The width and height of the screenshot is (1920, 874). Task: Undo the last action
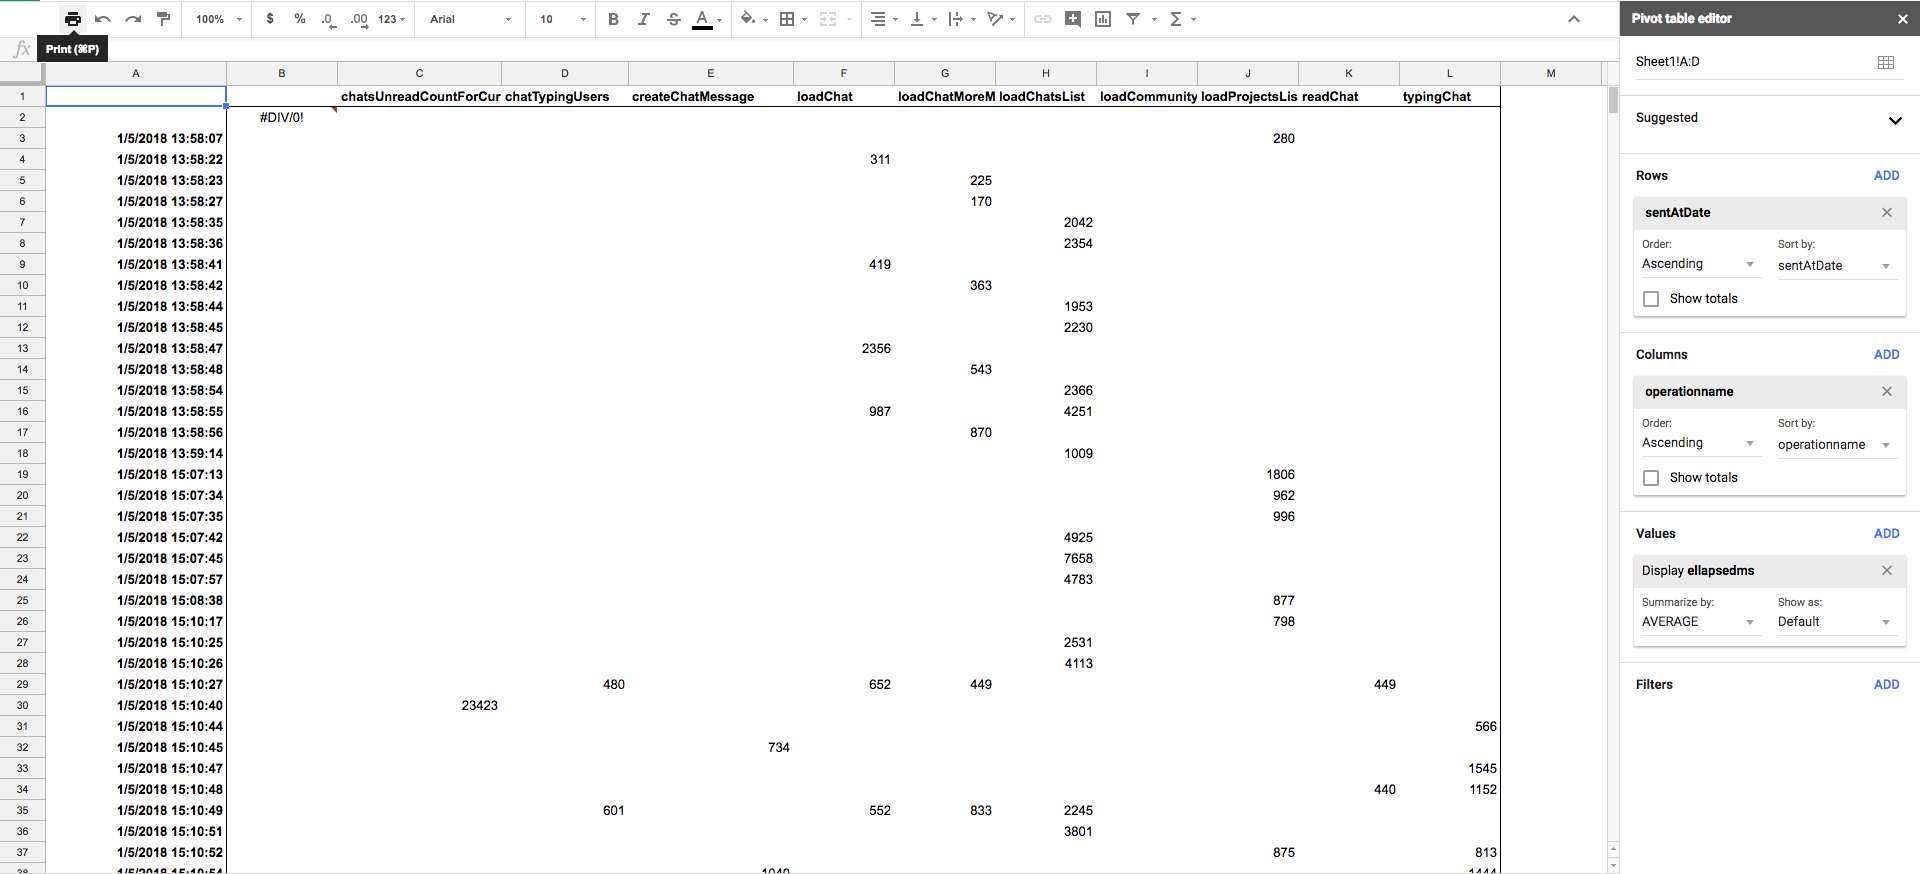(x=103, y=19)
